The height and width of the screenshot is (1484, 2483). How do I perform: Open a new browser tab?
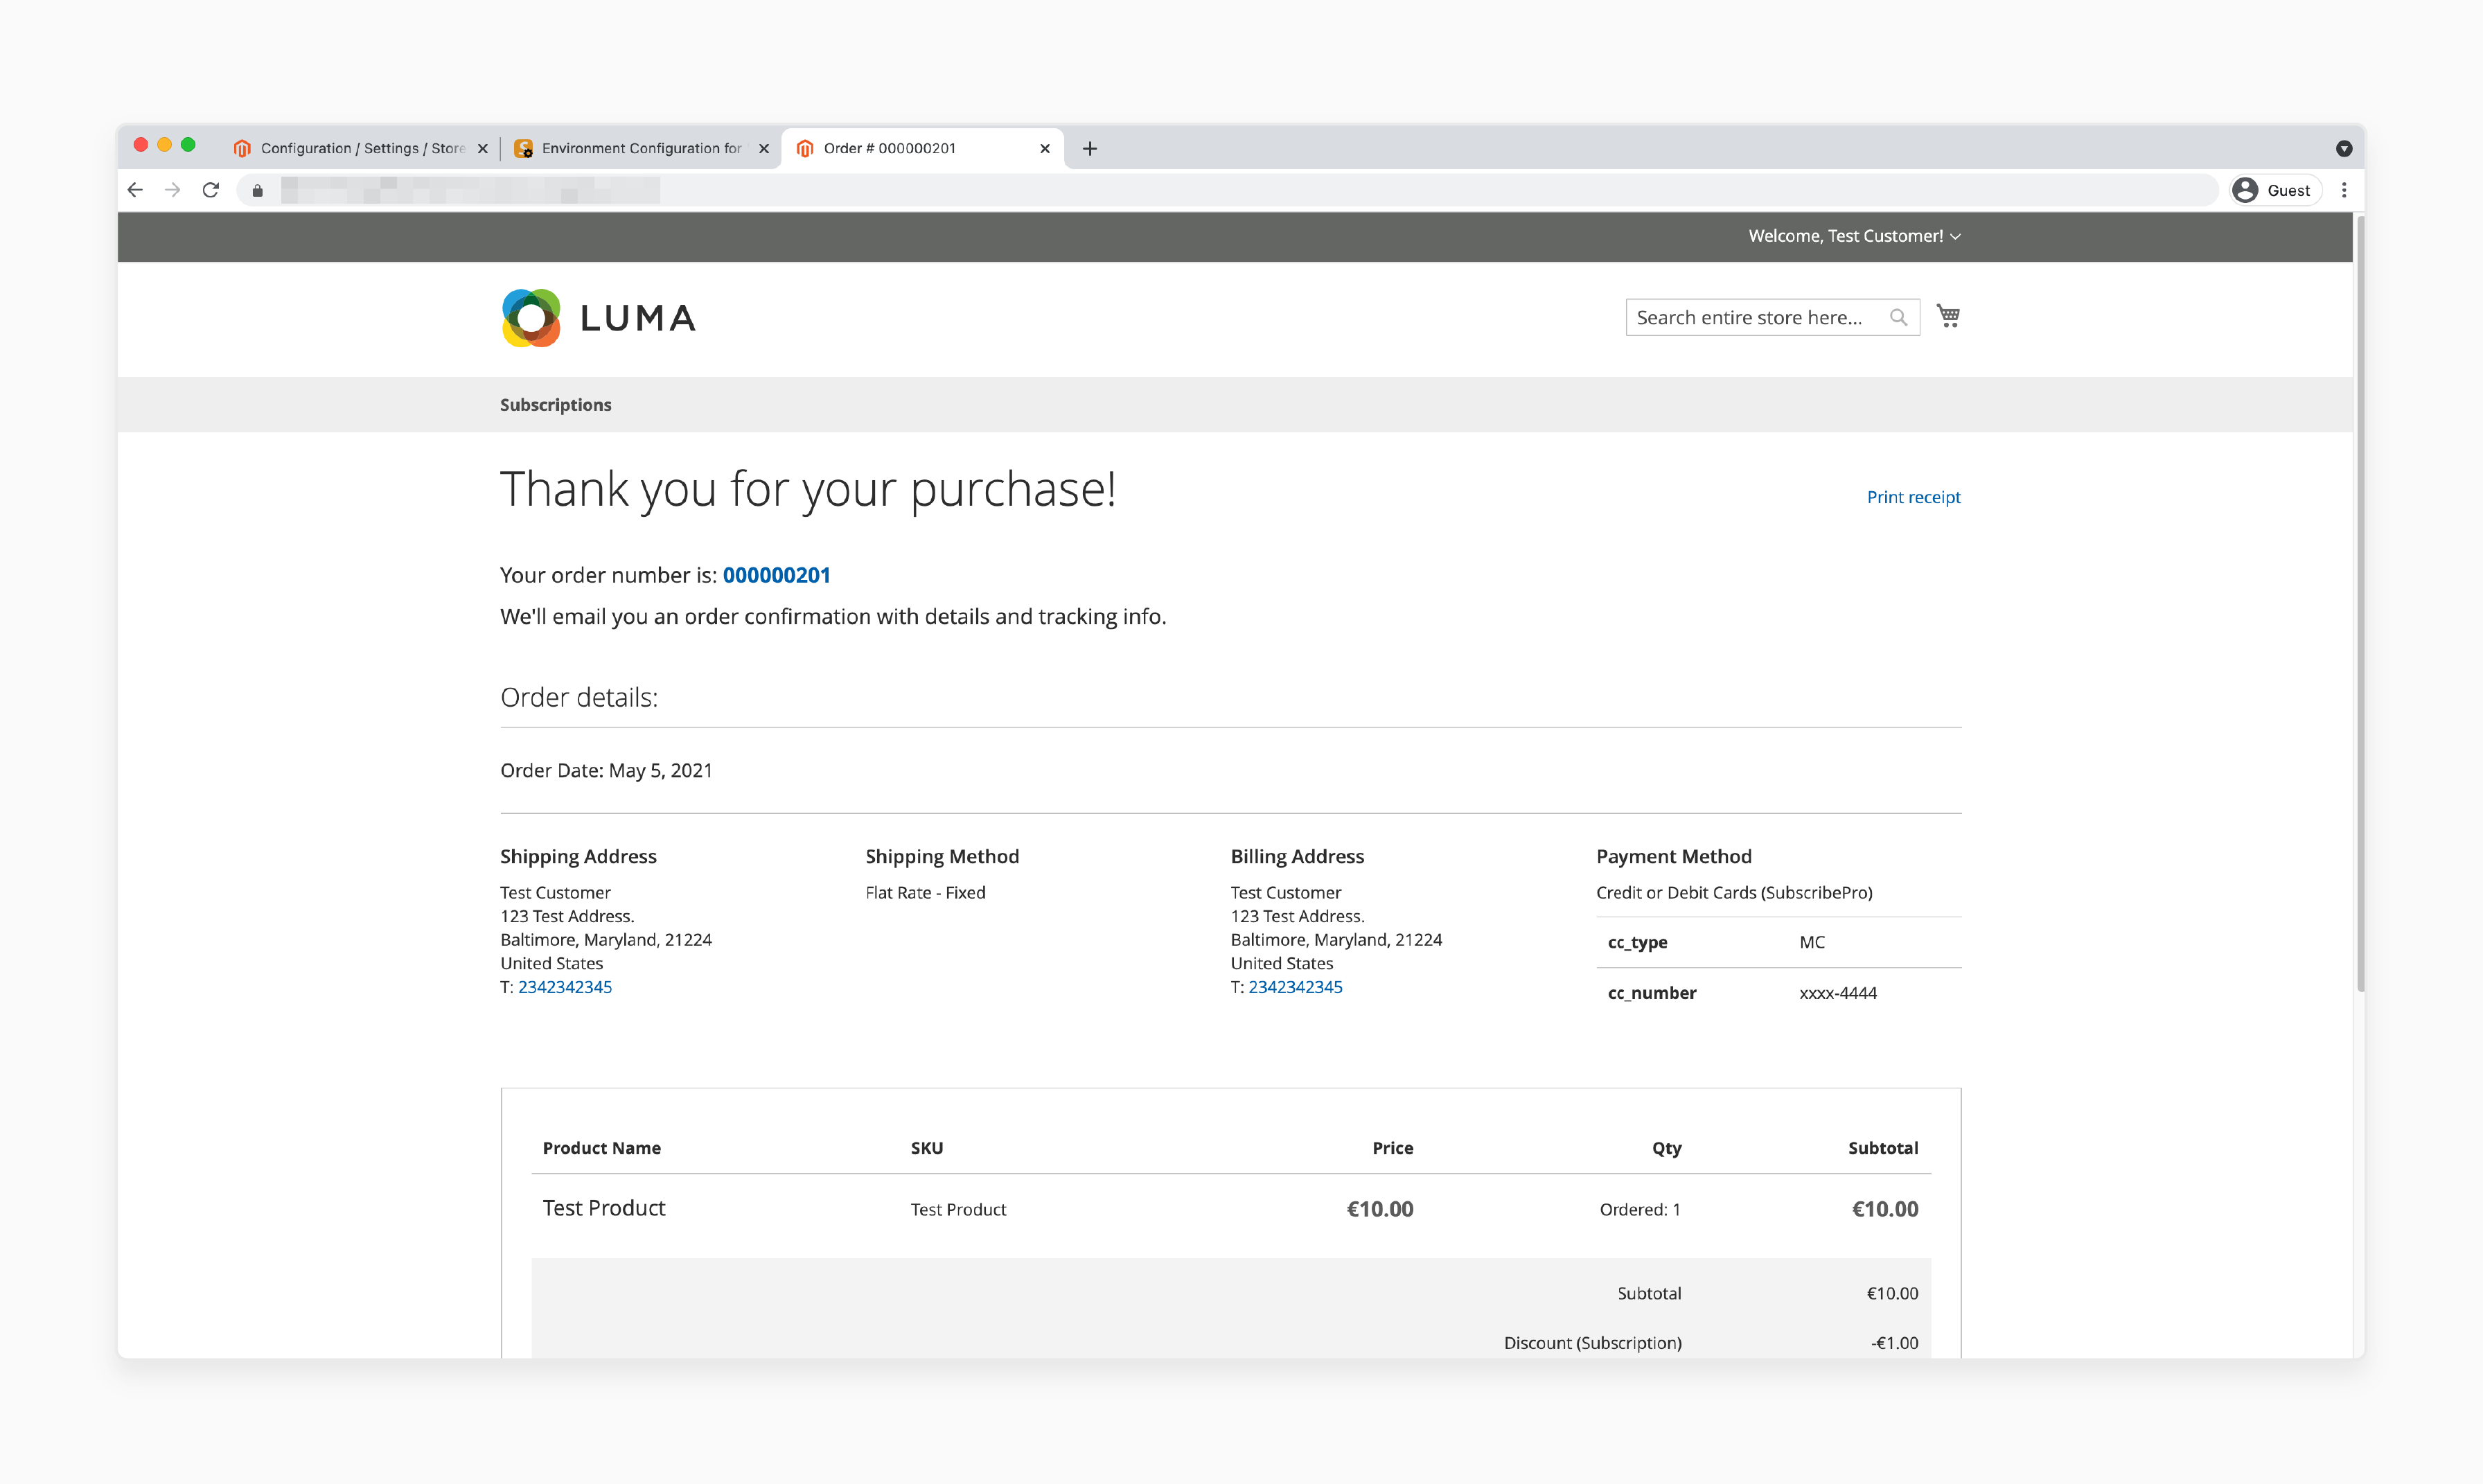point(1090,148)
